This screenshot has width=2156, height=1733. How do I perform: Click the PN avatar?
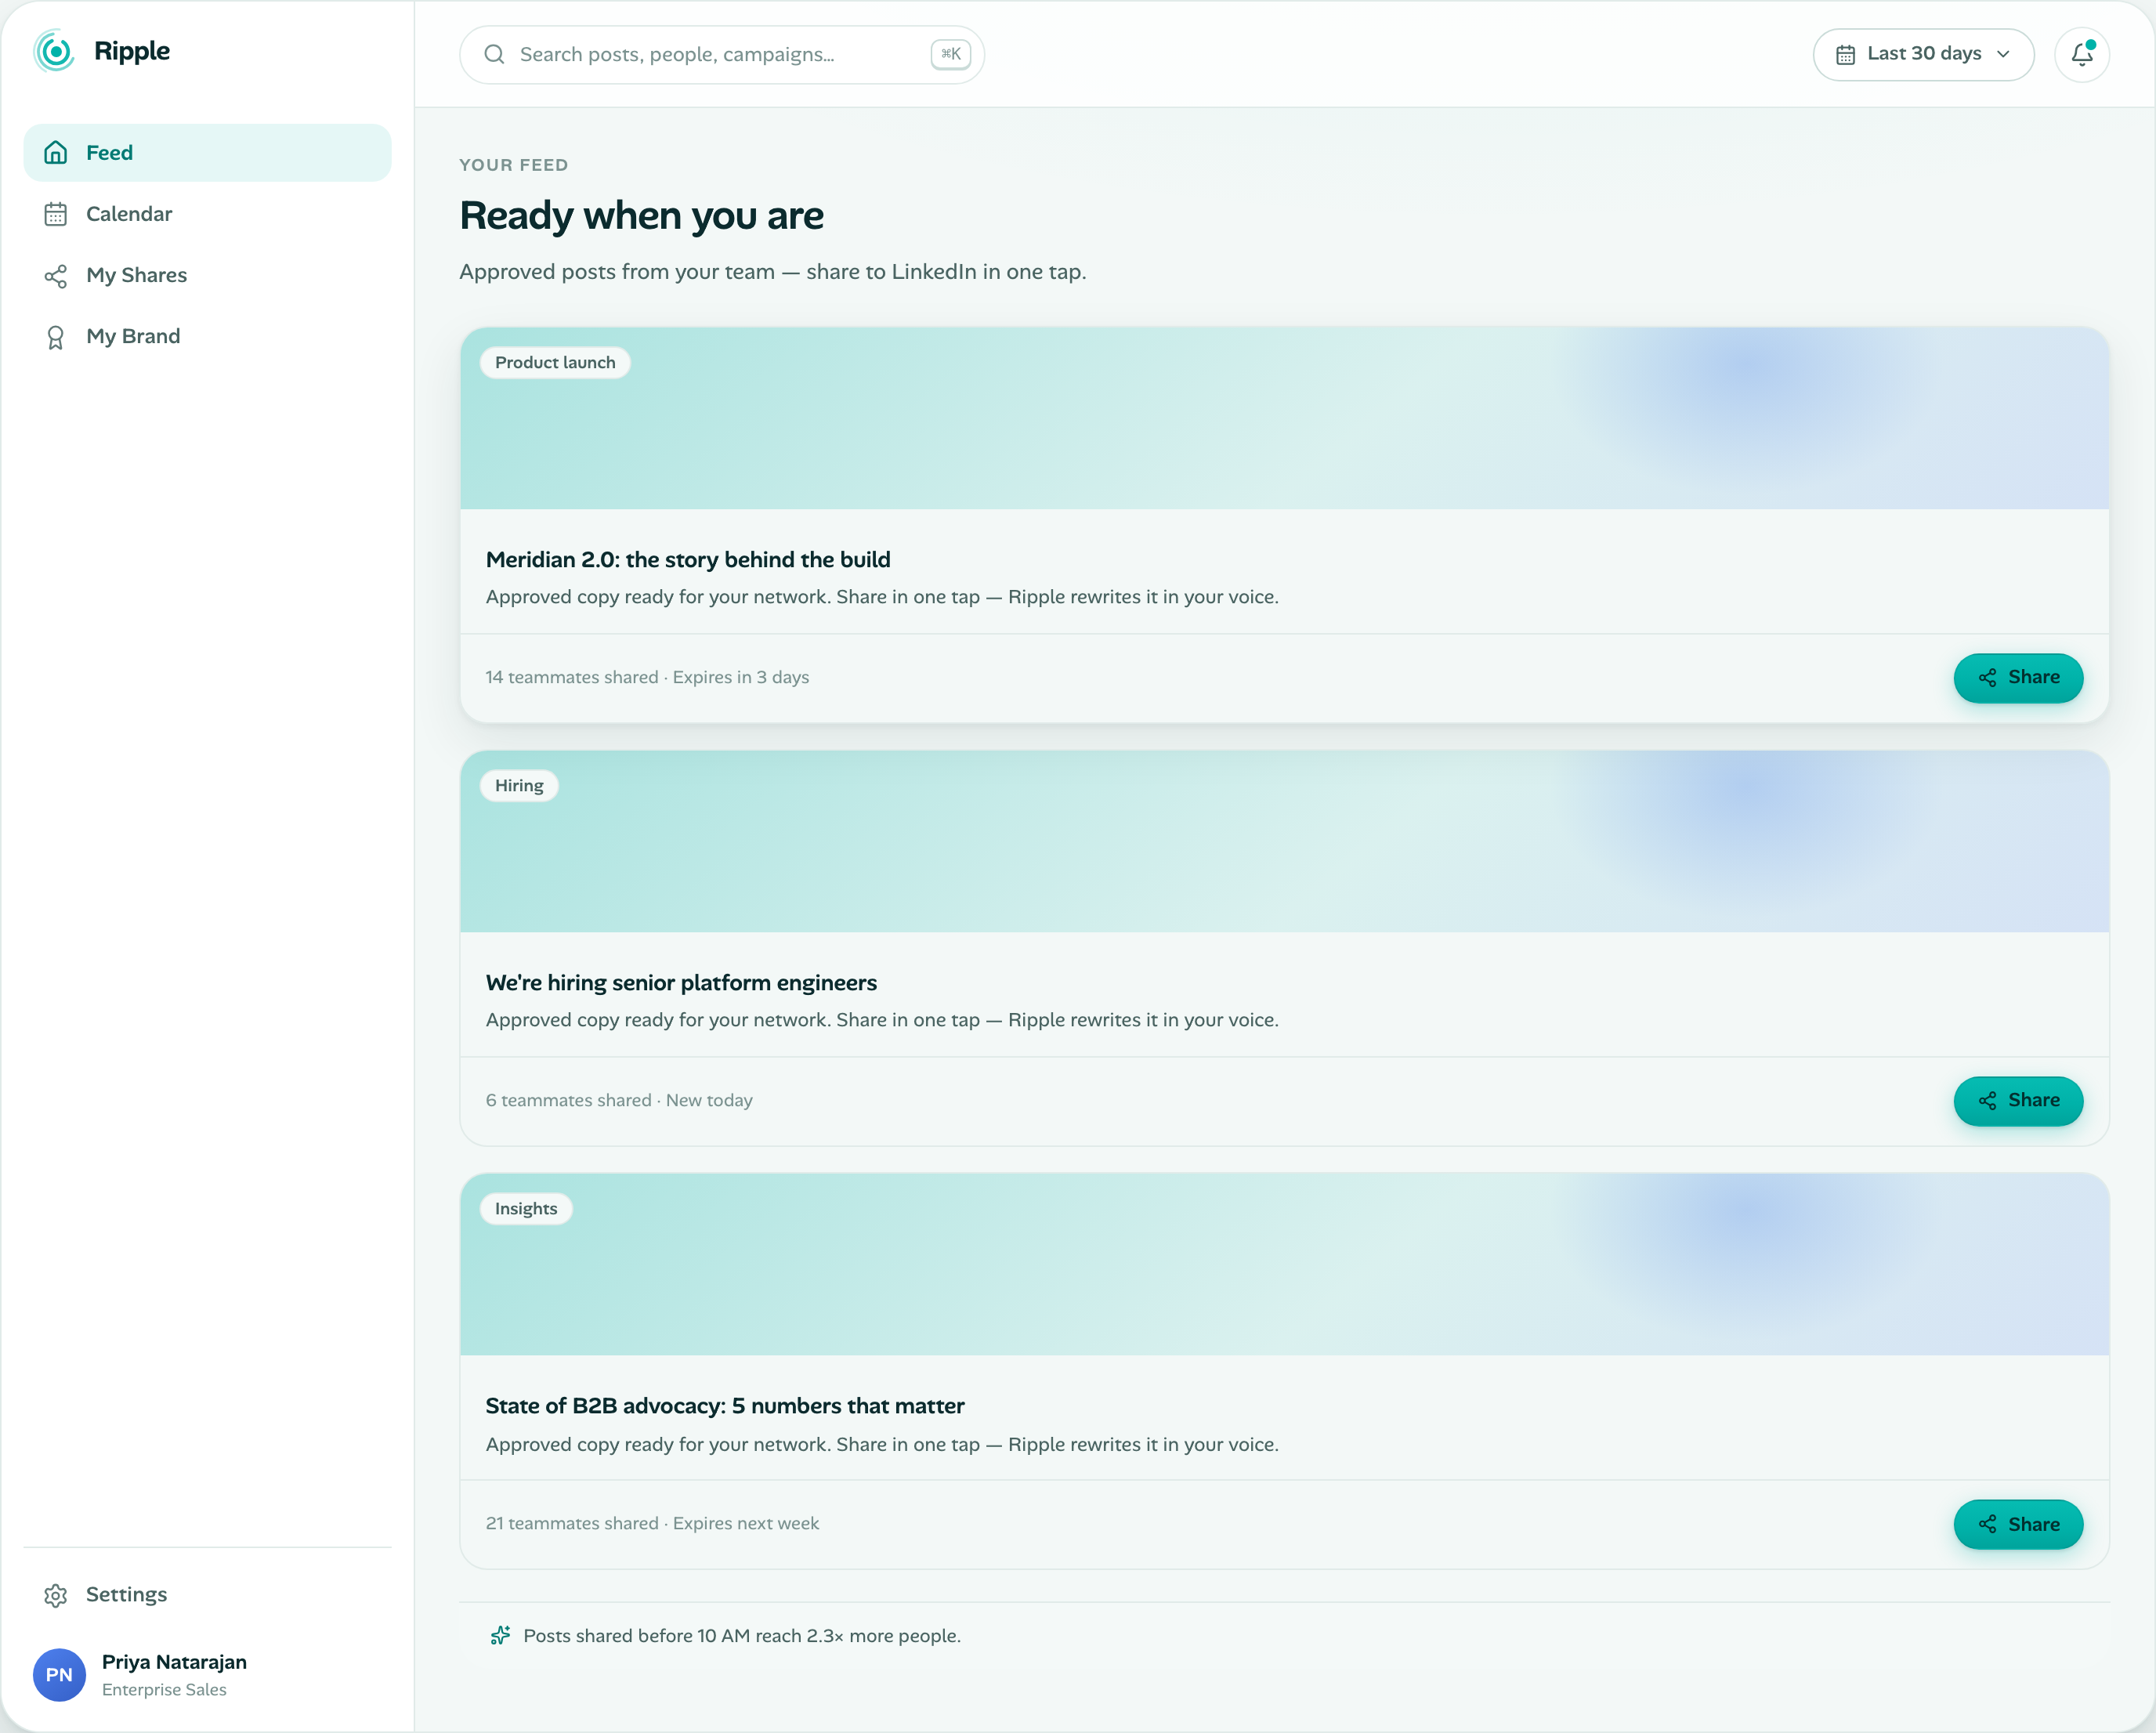click(59, 1675)
